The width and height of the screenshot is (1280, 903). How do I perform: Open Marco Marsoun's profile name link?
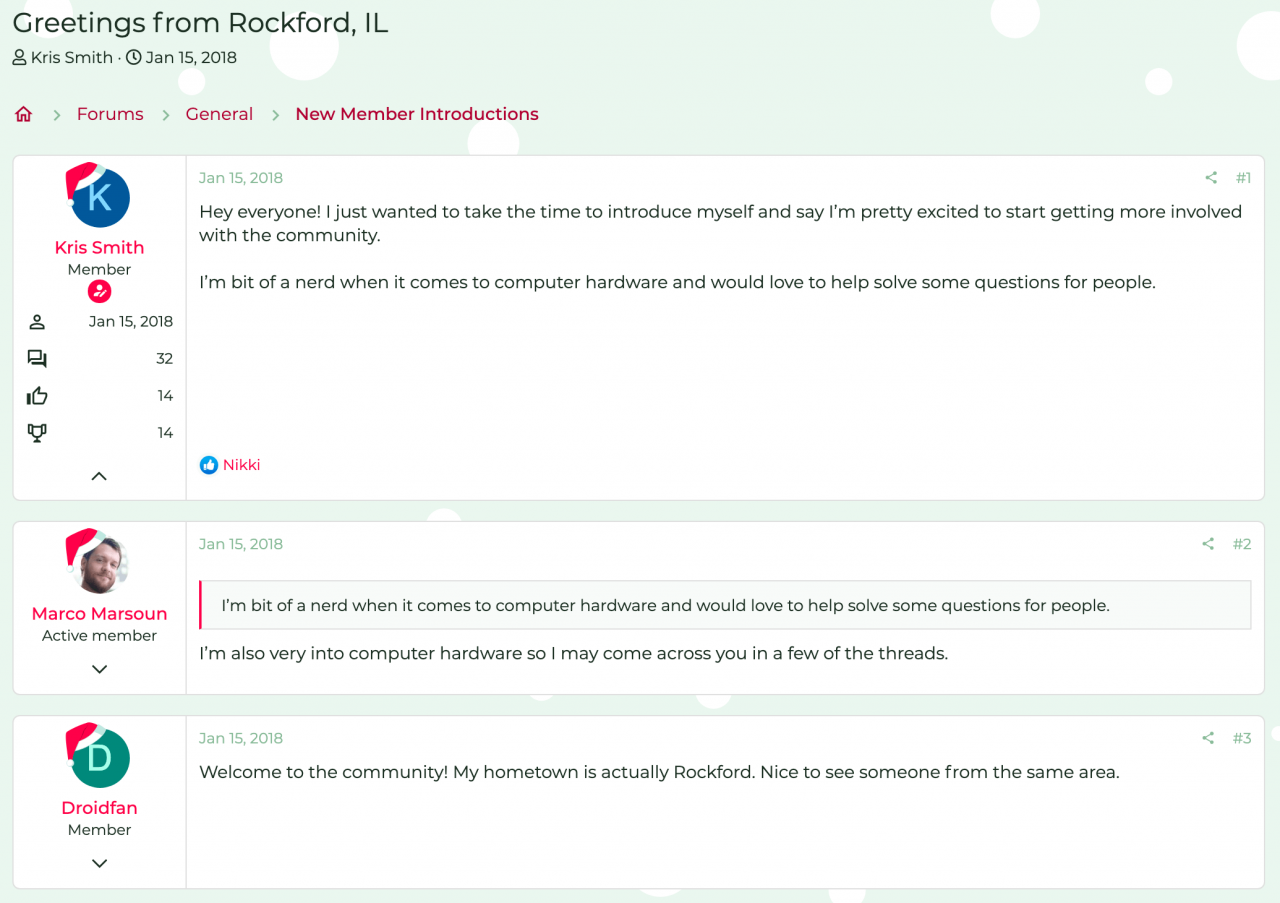(99, 614)
